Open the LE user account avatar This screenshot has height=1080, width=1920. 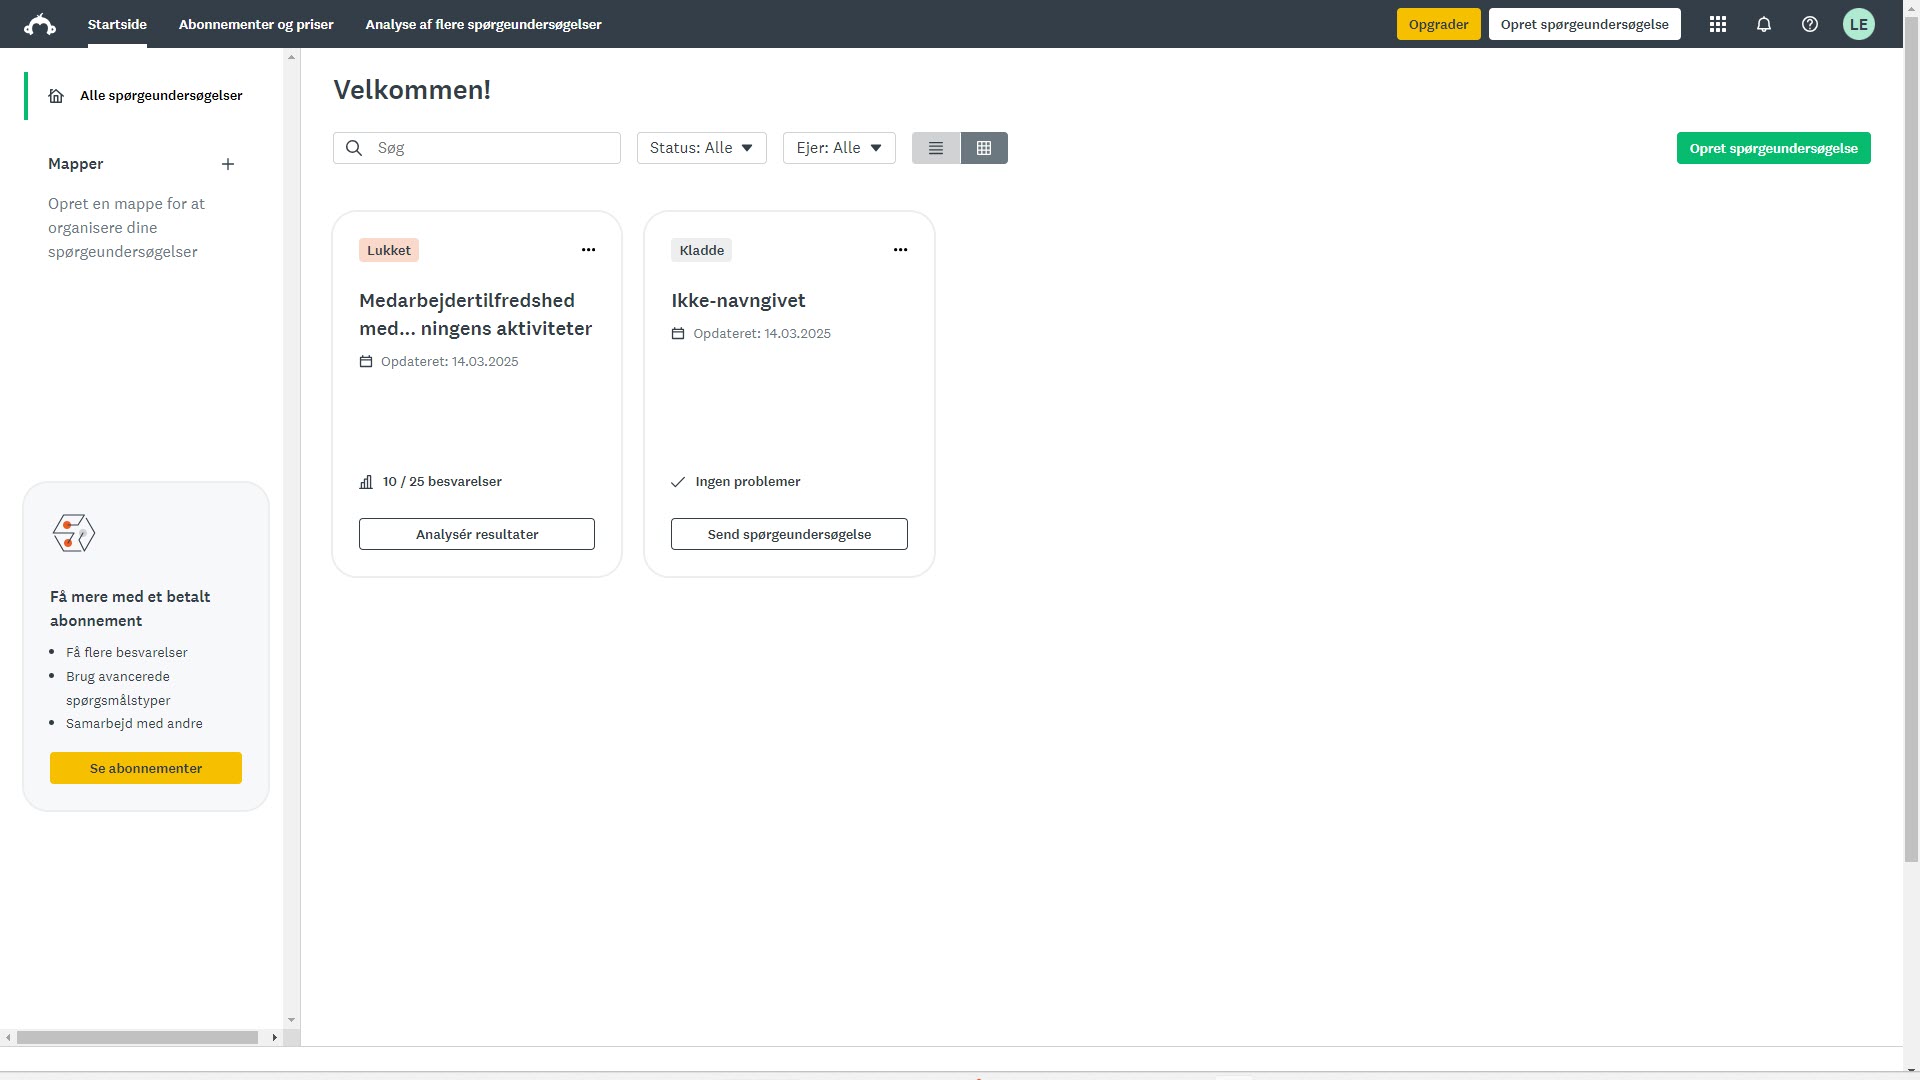coord(1858,25)
